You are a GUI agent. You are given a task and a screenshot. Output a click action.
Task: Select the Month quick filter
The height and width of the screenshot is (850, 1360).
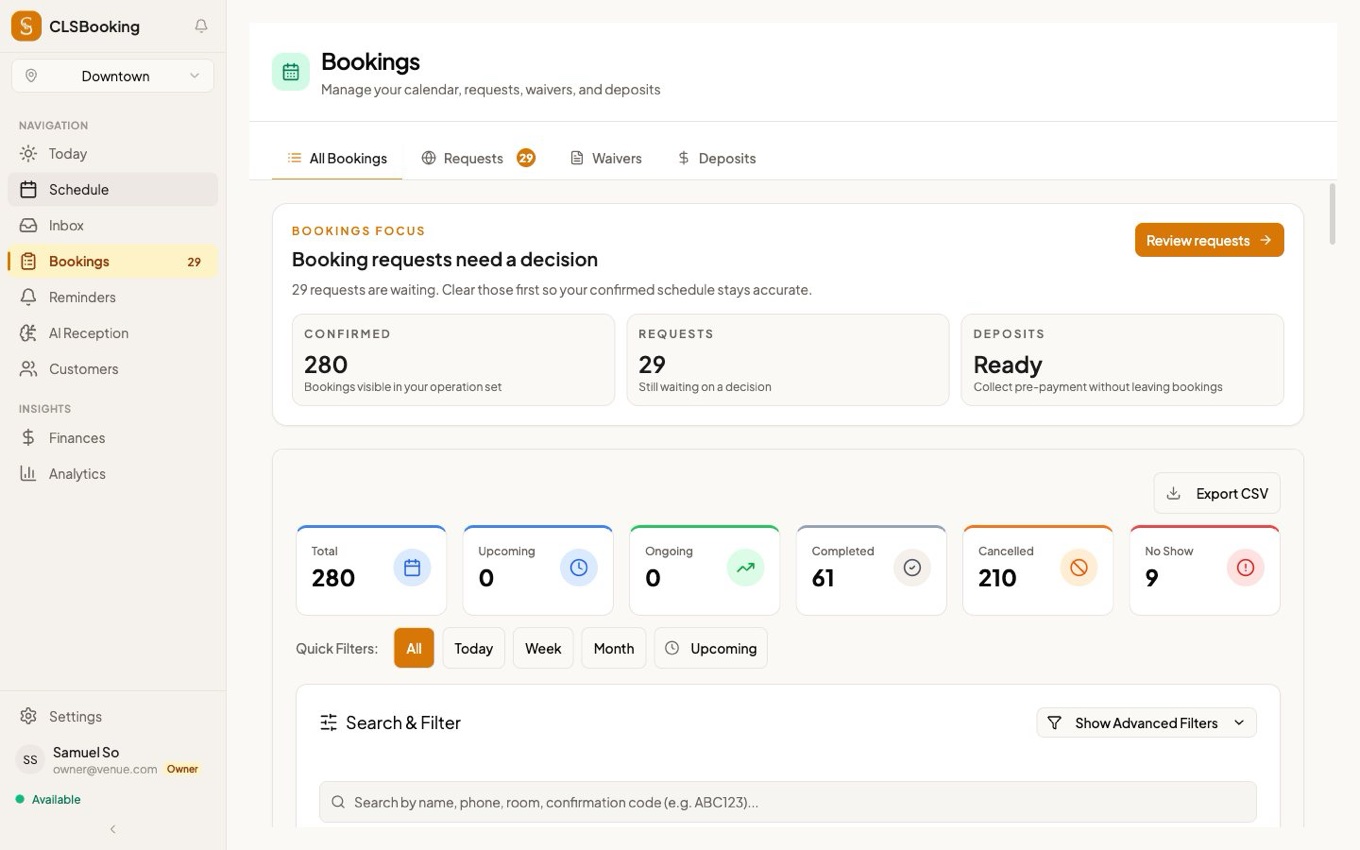pyautogui.click(x=614, y=648)
